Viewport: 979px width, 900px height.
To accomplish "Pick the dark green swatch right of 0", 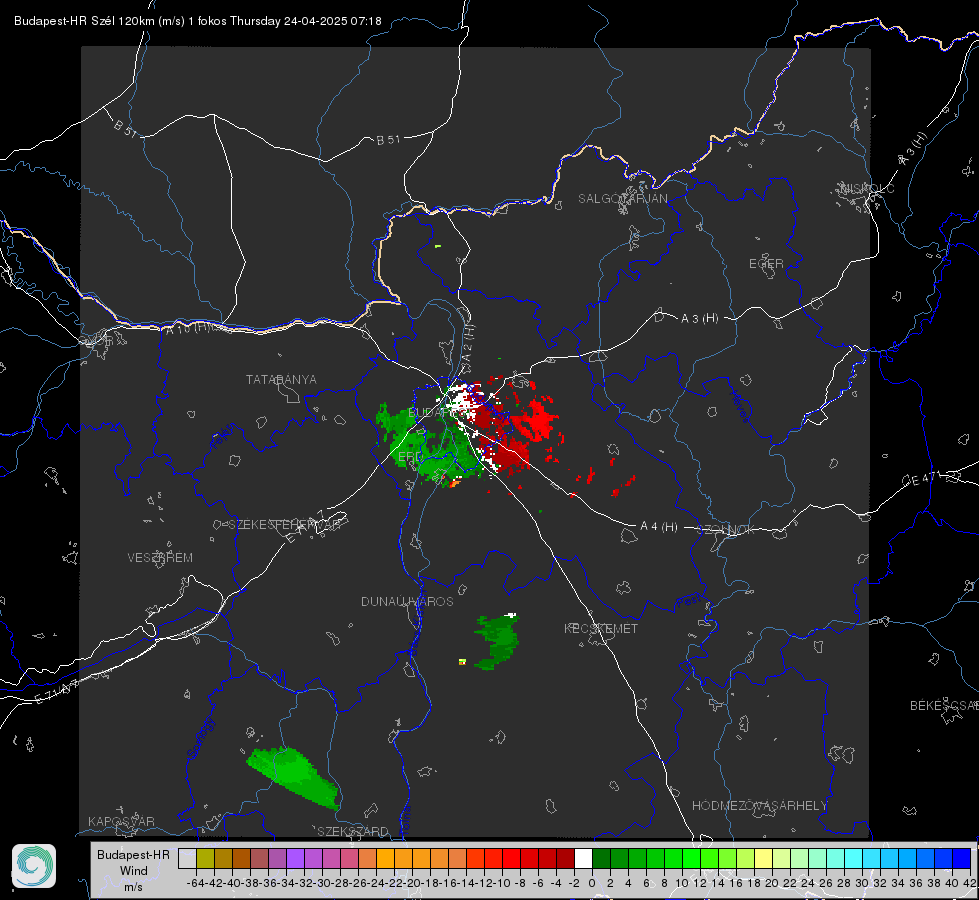I will (x=601, y=858).
